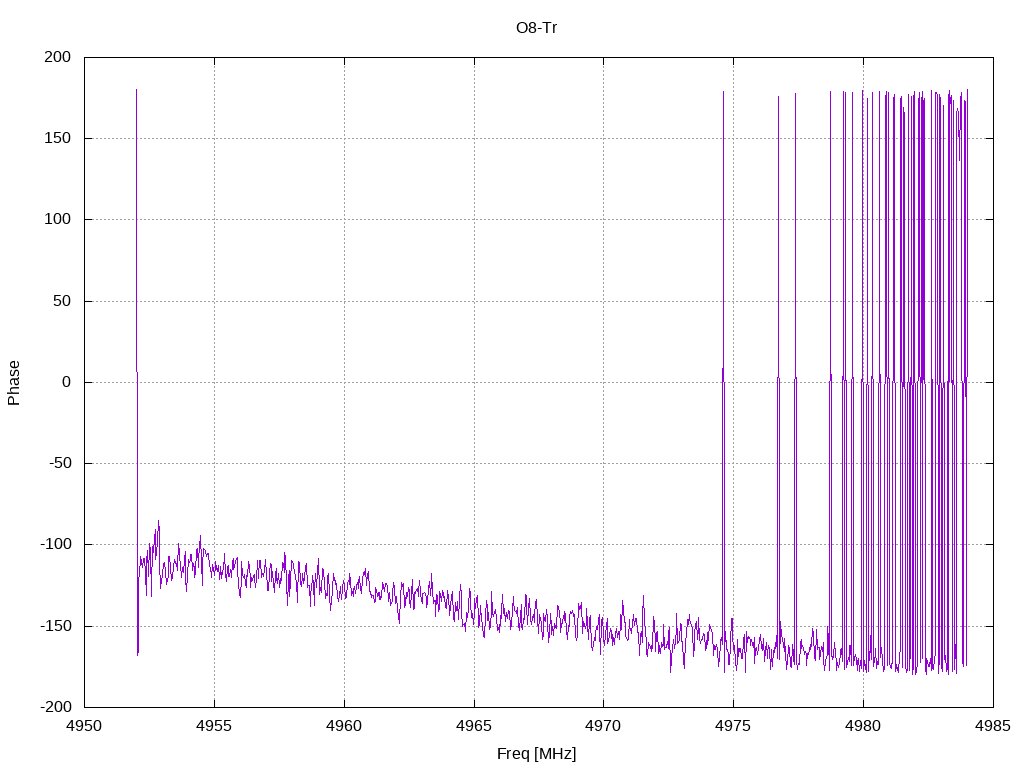Viewport: 1024px width, 768px height.
Task: Click the x-axis tick label 4985
Action: coord(993,726)
